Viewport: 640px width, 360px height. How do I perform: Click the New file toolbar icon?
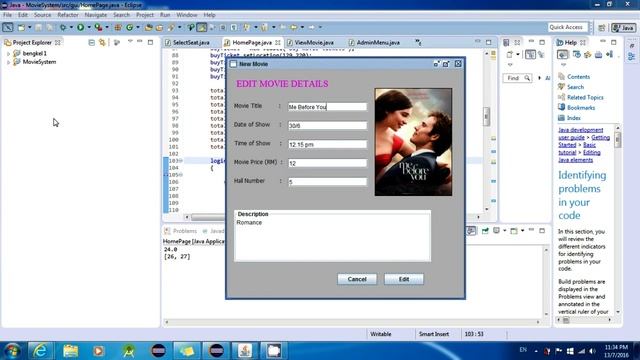click(21, 27)
